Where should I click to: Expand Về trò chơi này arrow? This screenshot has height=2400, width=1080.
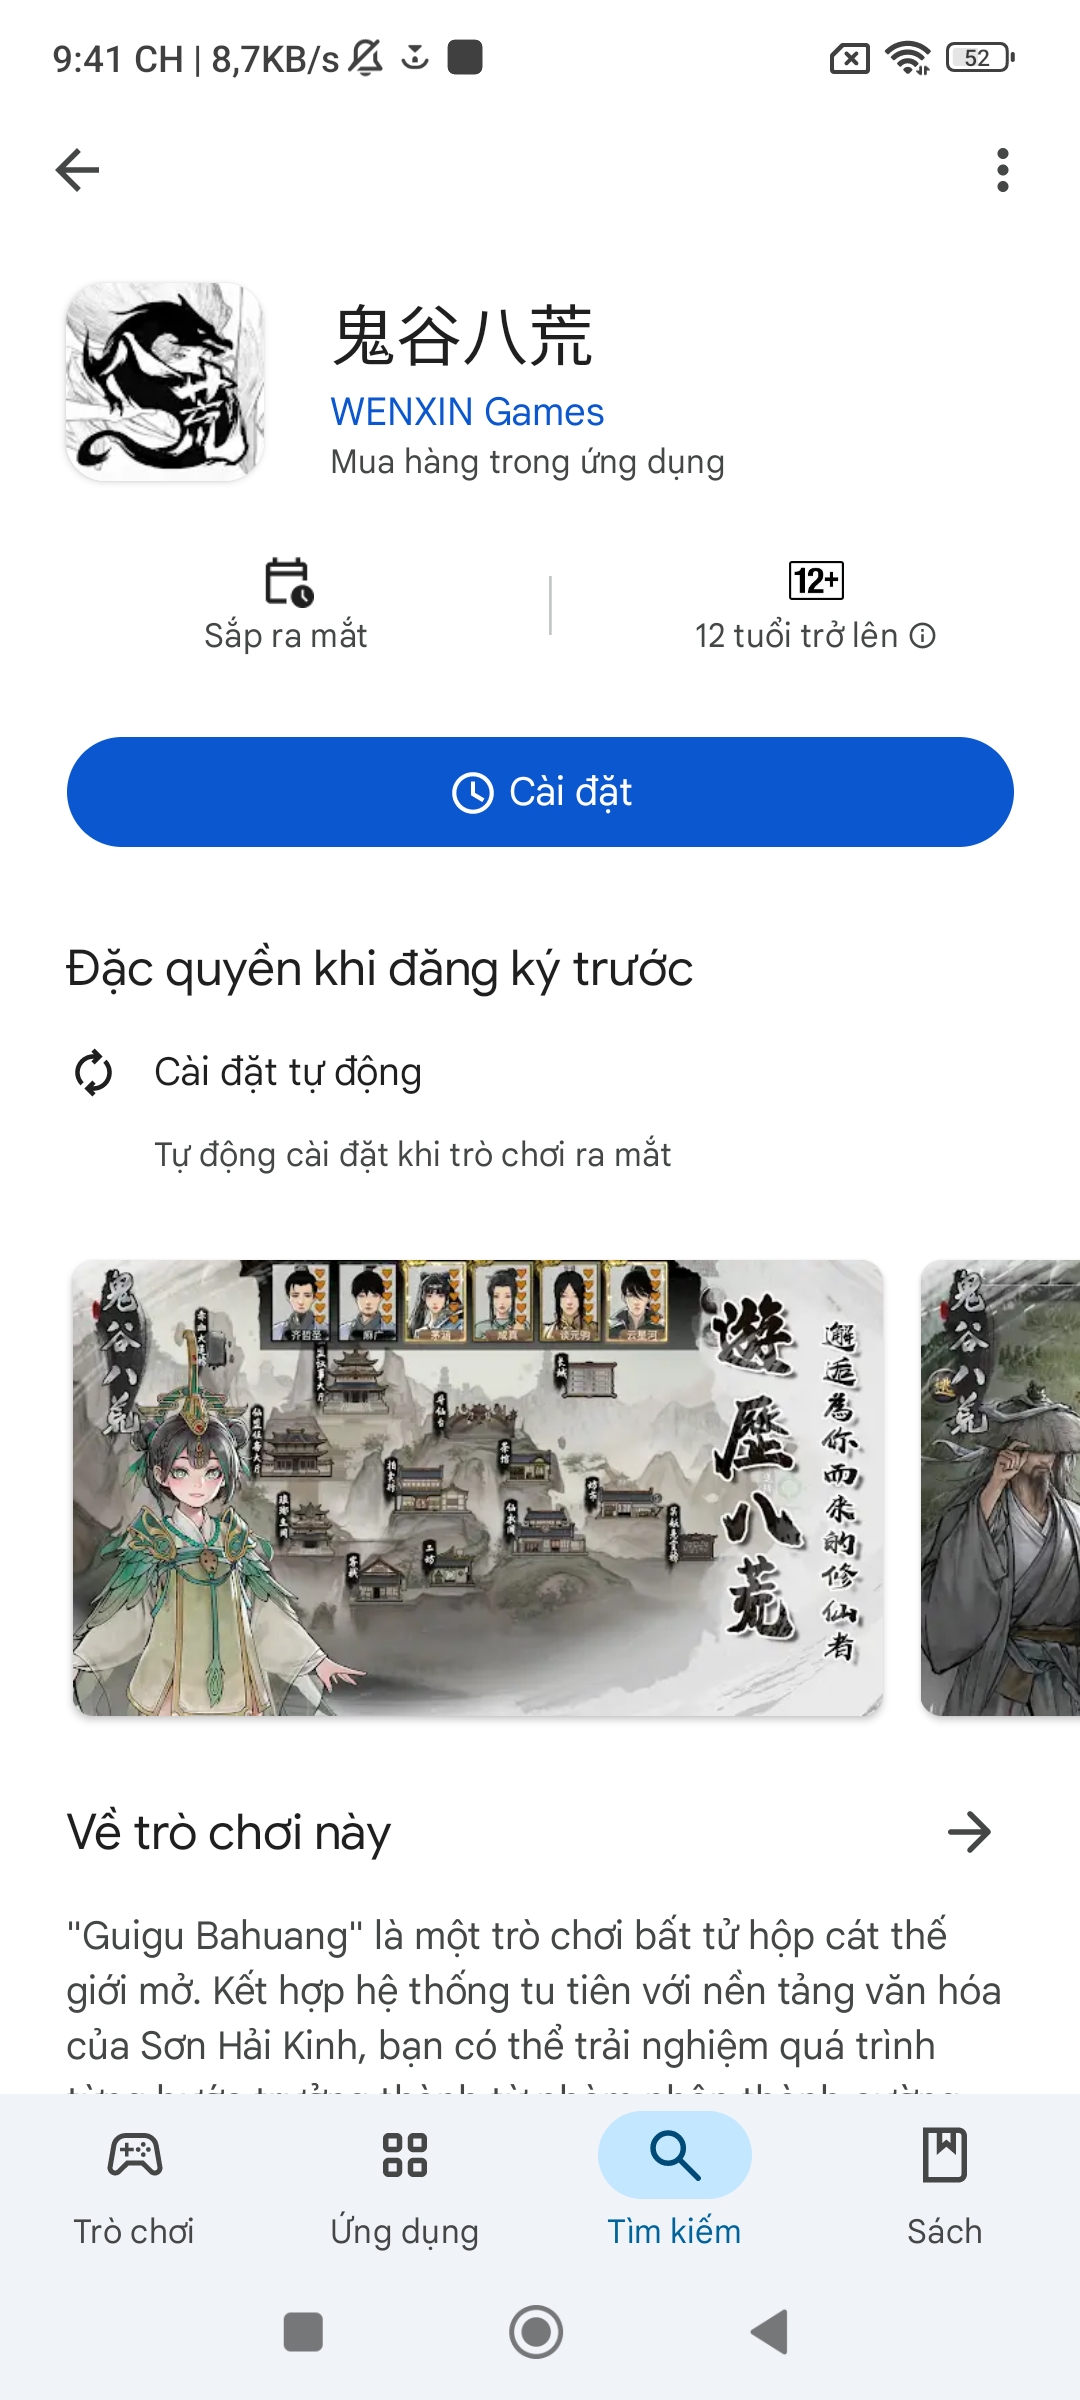969,1832
